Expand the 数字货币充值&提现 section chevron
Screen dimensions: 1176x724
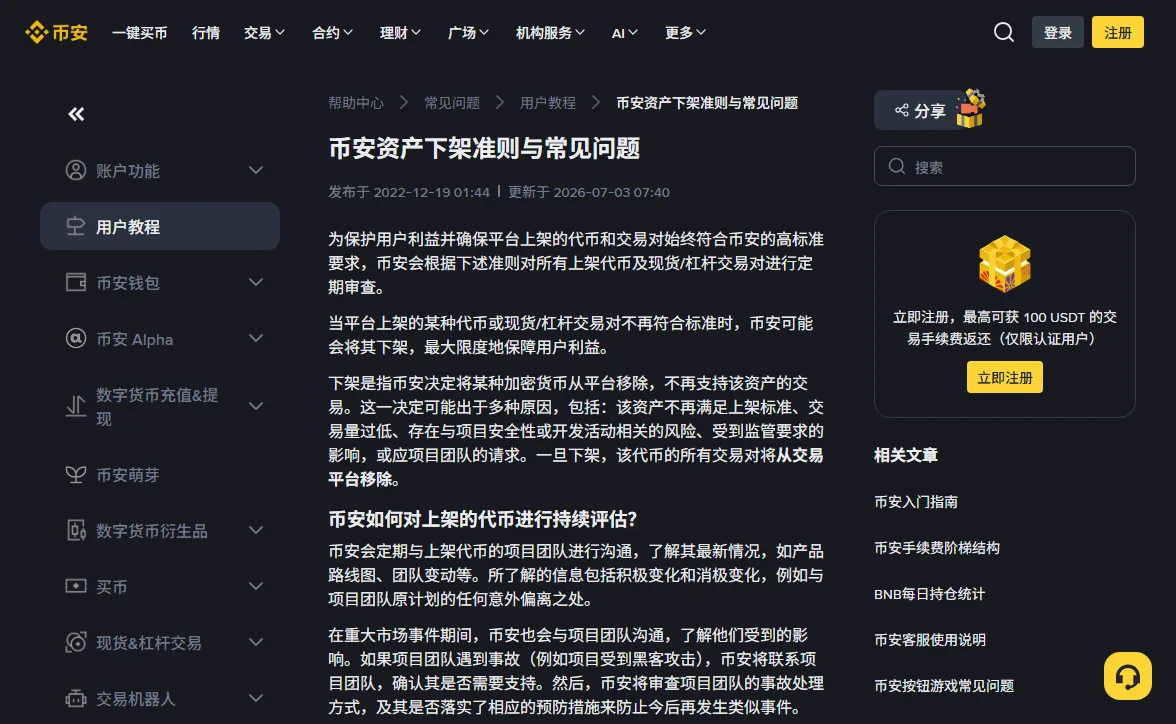[x=256, y=406]
